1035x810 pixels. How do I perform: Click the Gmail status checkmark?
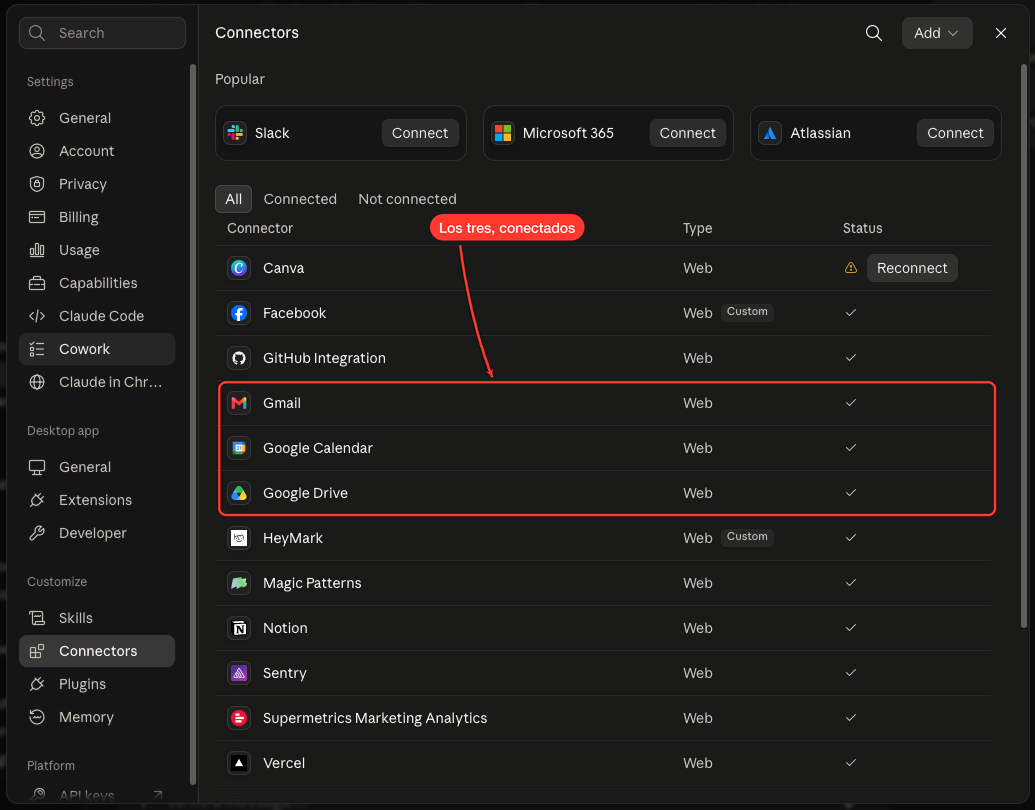pyautogui.click(x=851, y=403)
